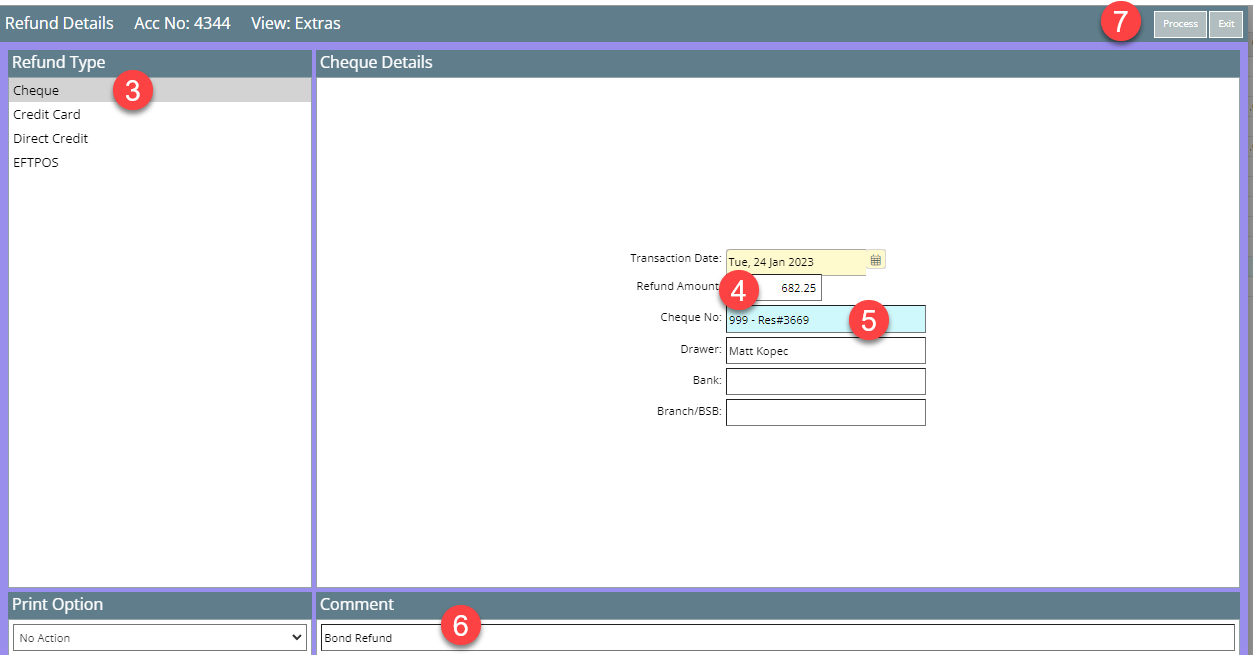Click the Transaction Date field
Screen dimensions: 1253x655
tap(795, 262)
